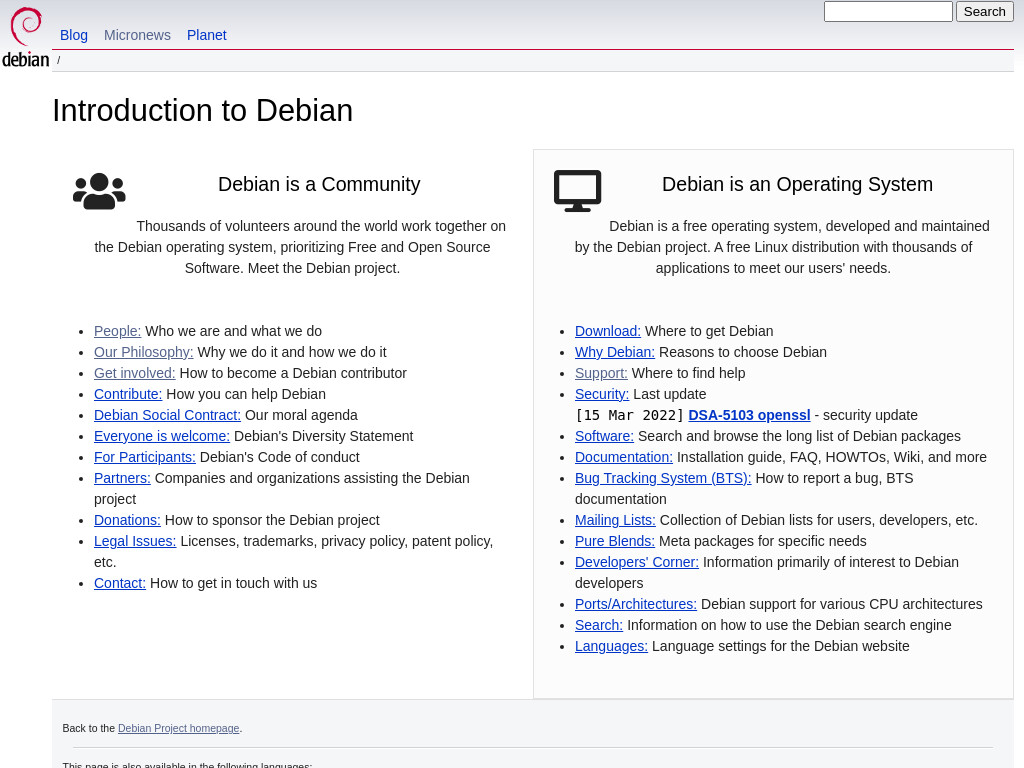The height and width of the screenshot is (768, 1024).
Task: Visit the Pure Blends link
Action: point(615,541)
